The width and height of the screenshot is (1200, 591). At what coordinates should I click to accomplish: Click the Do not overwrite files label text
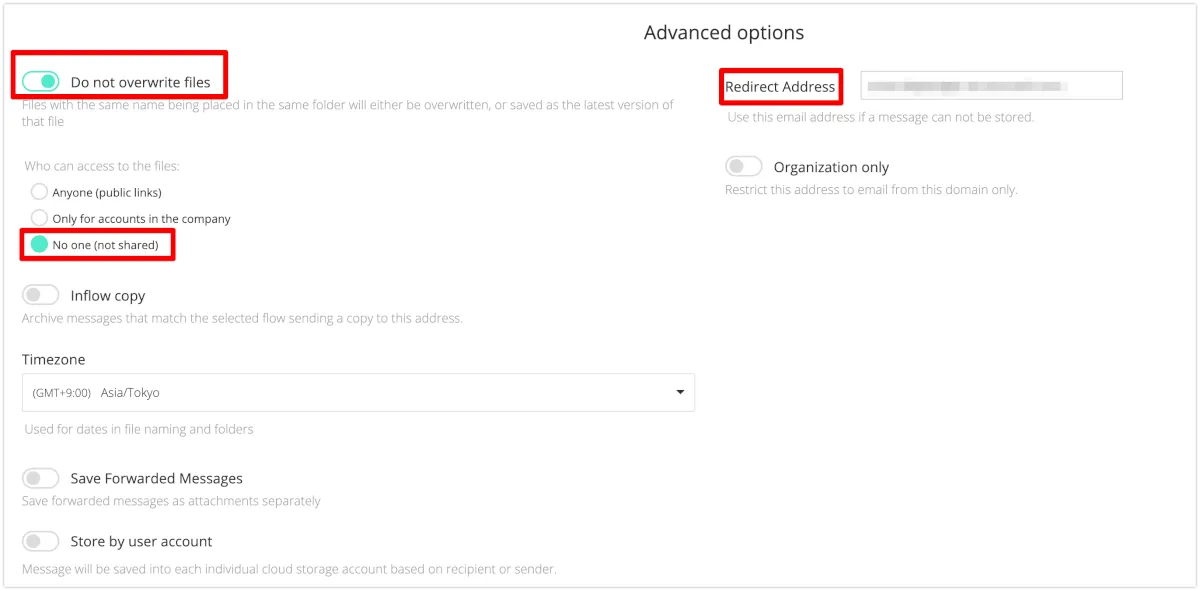(140, 82)
